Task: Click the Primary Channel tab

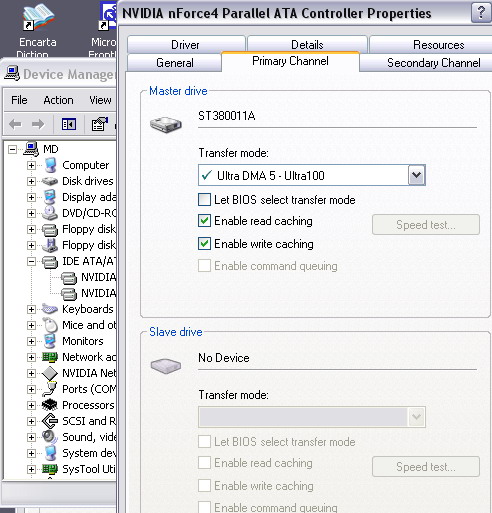Action: point(290,61)
